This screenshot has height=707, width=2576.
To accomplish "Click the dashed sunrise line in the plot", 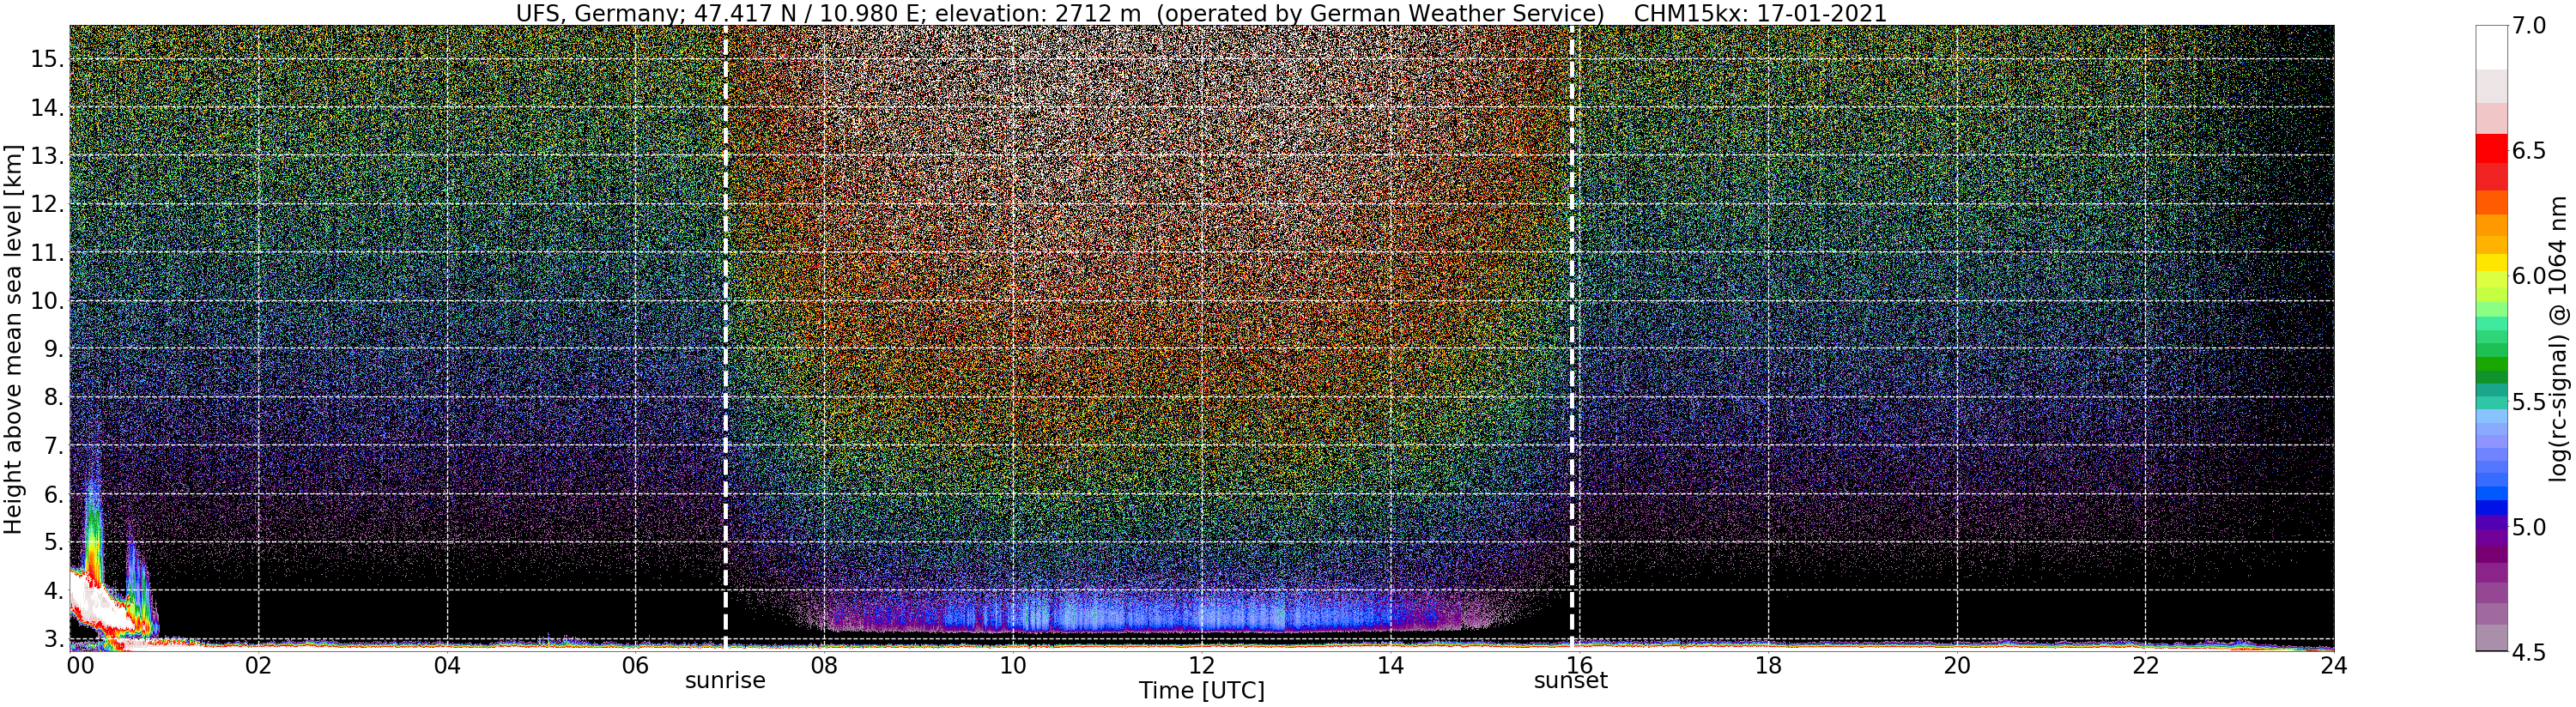I will coord(725,337).
